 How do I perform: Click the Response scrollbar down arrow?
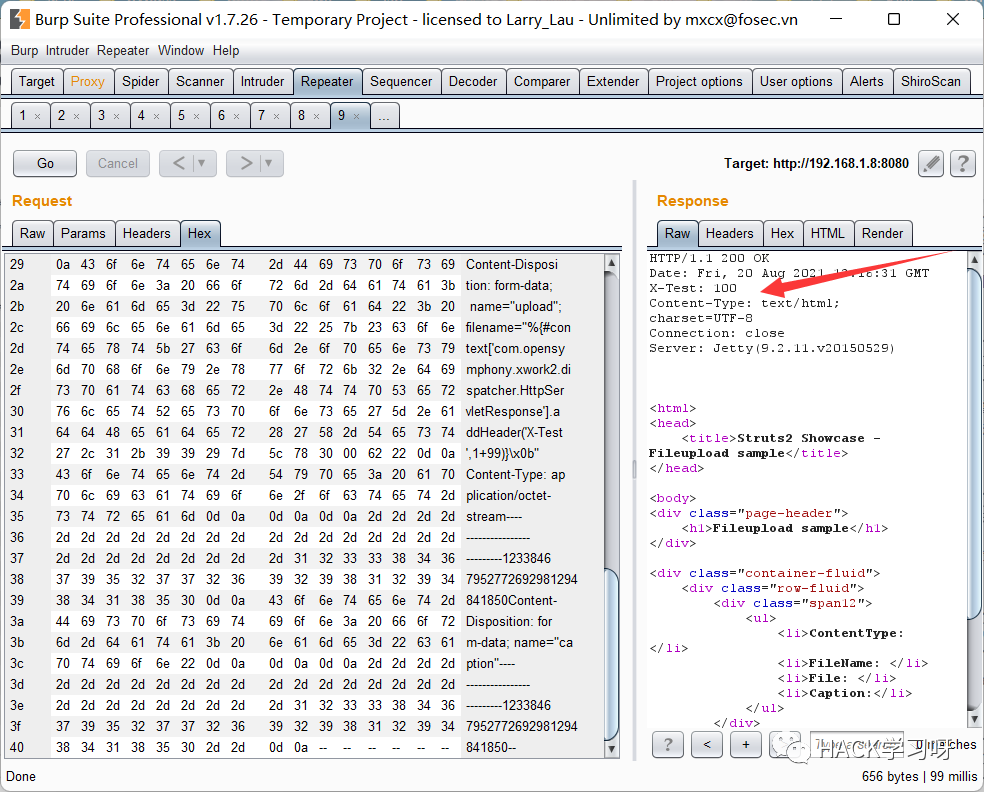pyautogui.click(x=975, y=719)
